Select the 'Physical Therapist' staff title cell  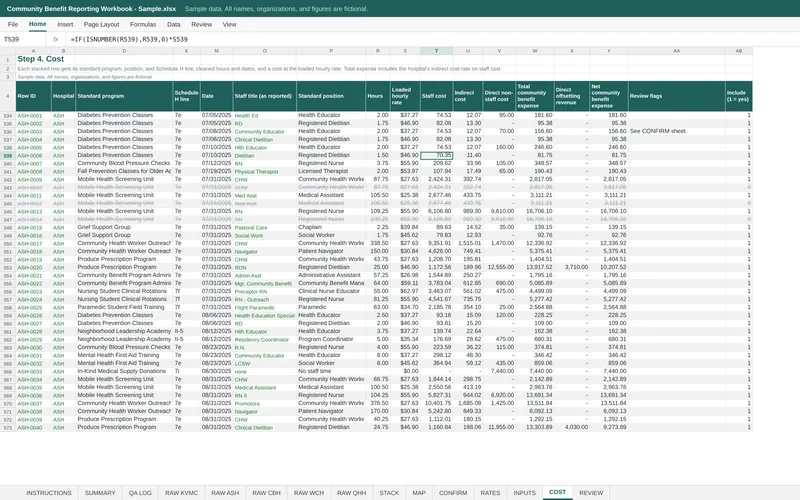click(264, 171)
